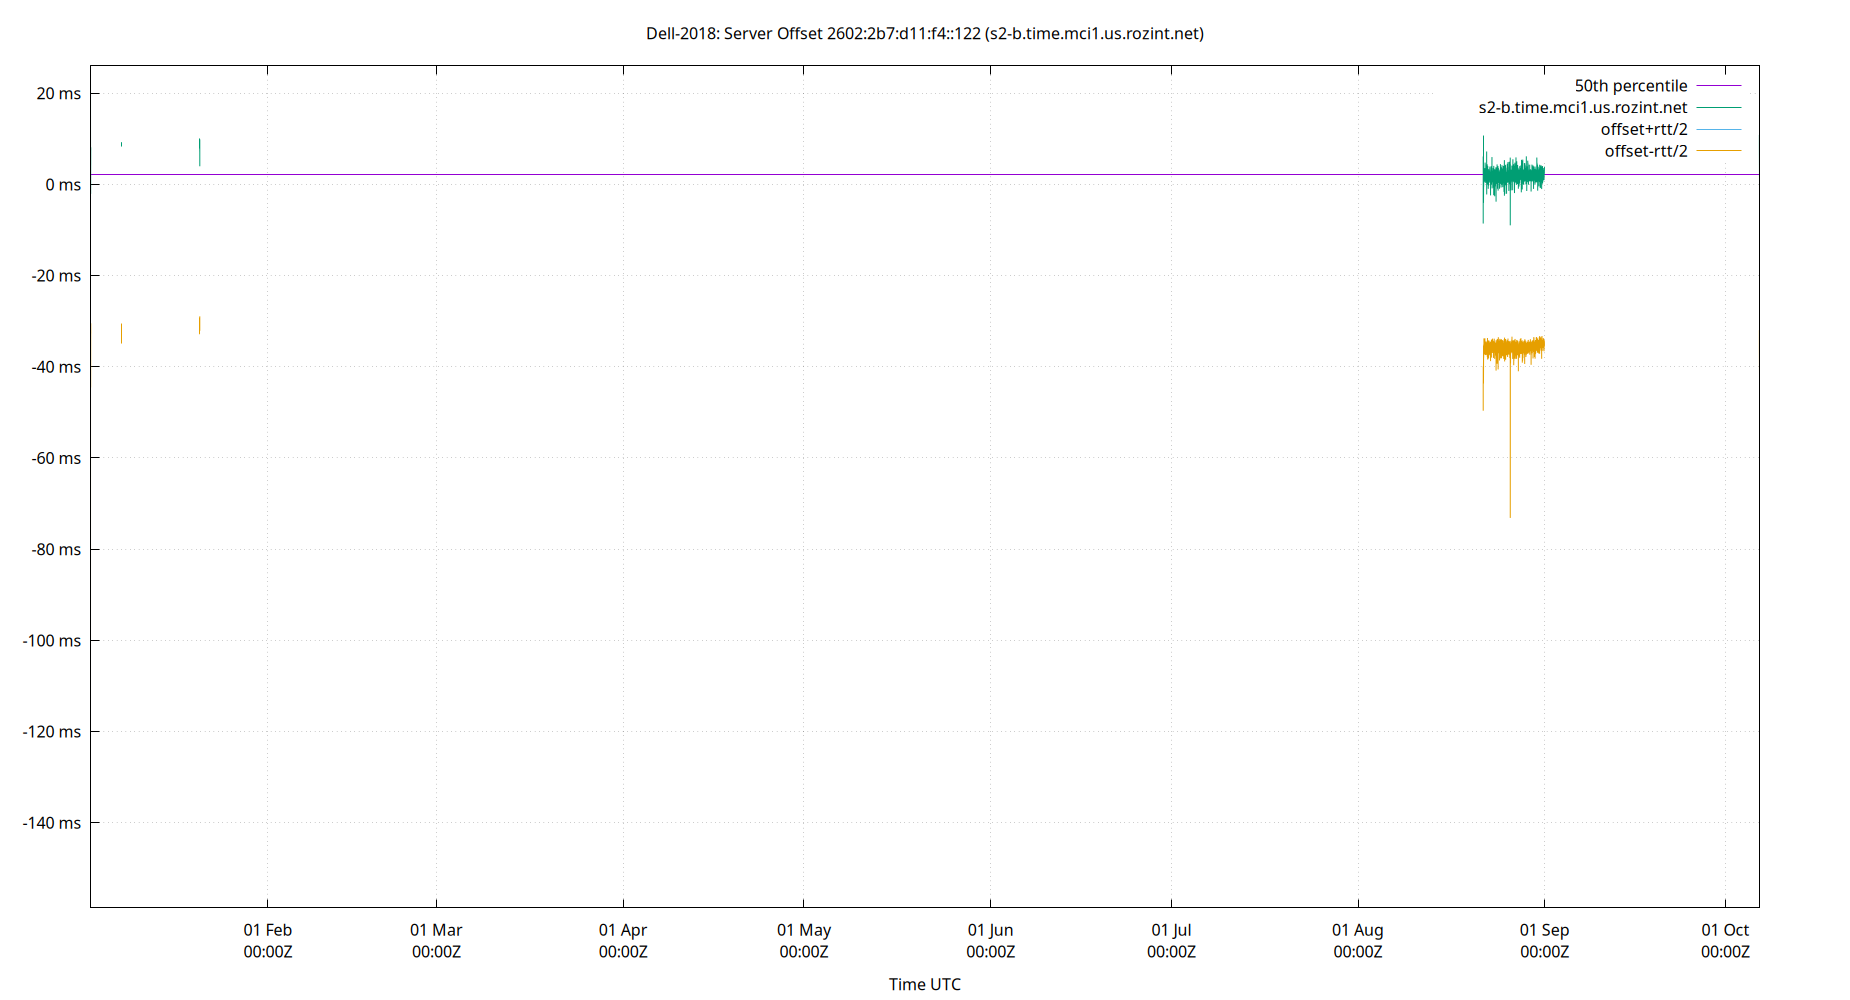Click the s2-b.time.mci1.us.rozint.net legend line sample
The image size is (1850, 1000).
point(1717,108)
